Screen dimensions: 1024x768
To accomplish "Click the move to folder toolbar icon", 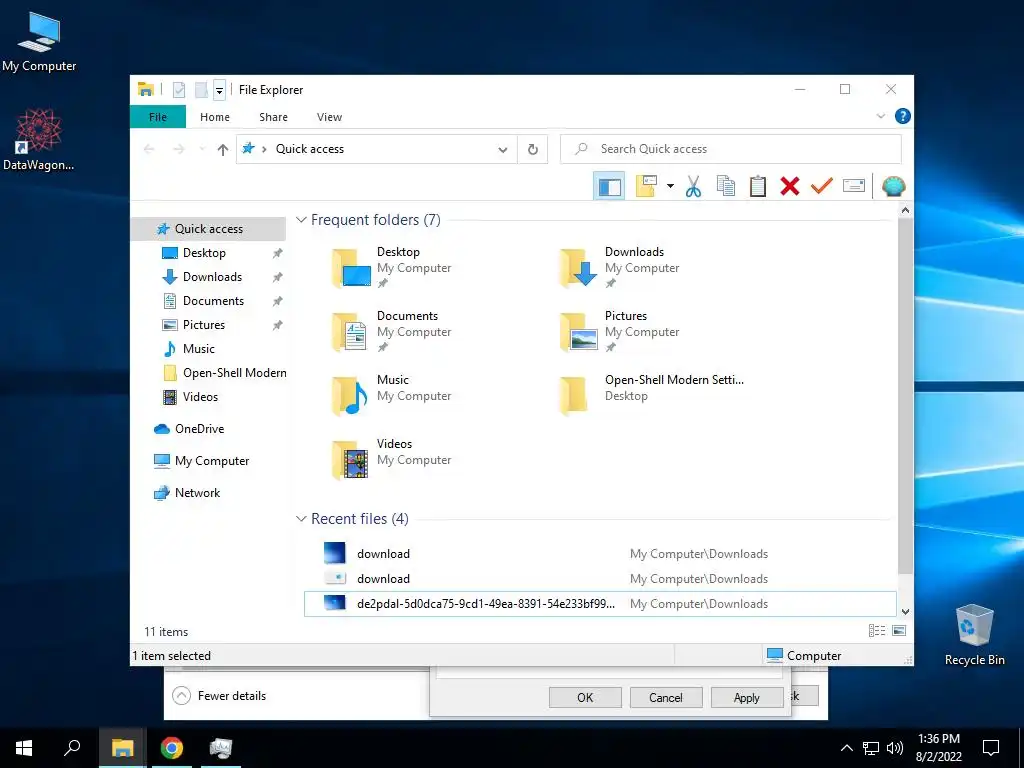I will pyautogui.click(x=646, y=186).
